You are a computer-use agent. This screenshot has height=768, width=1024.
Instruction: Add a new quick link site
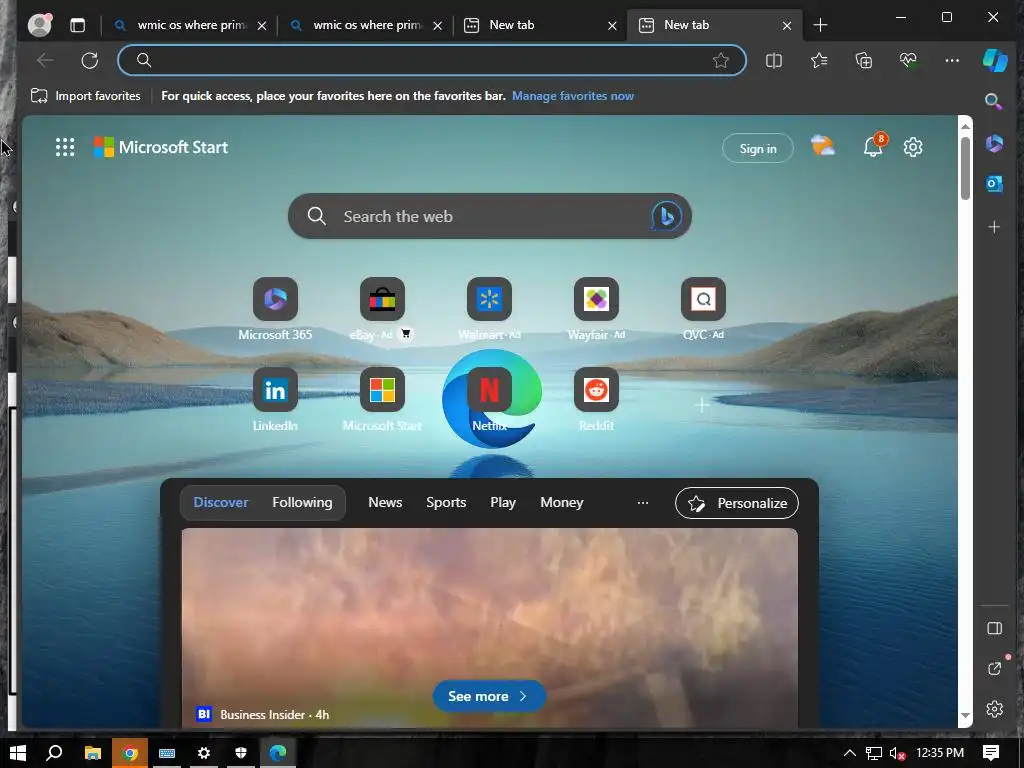point(702,405)
